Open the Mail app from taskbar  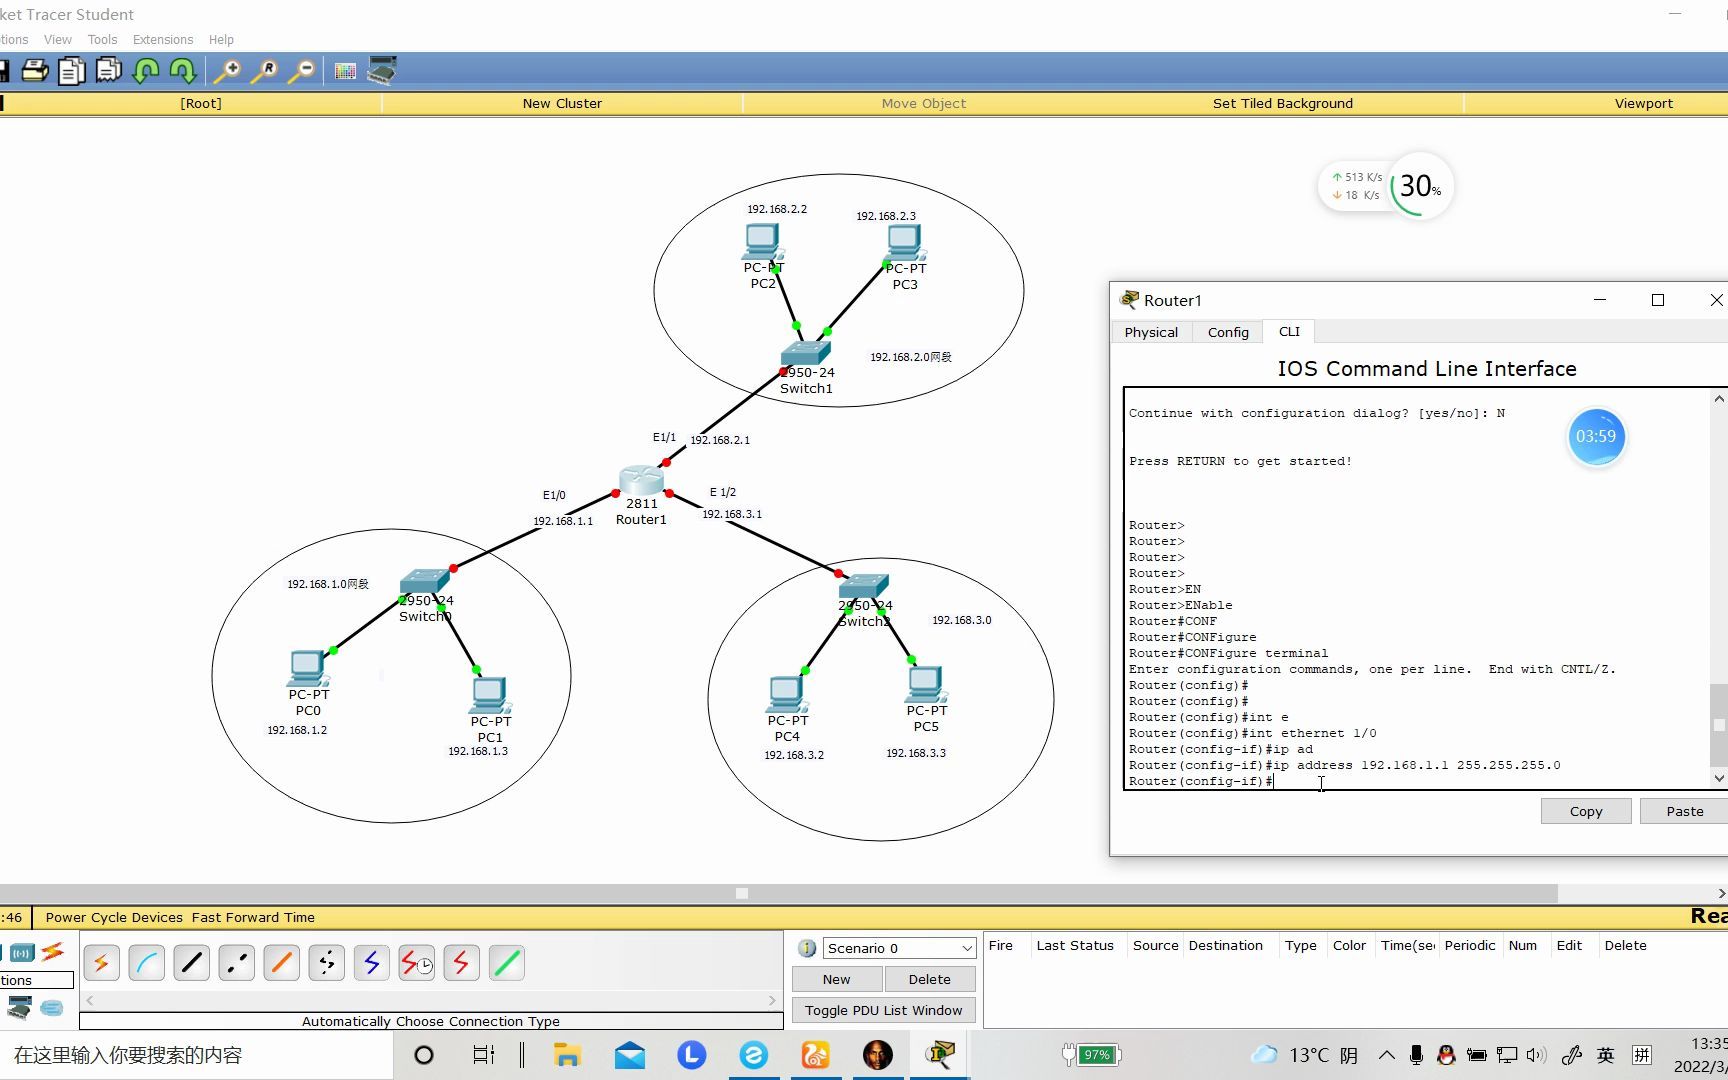coord(630,1055)
